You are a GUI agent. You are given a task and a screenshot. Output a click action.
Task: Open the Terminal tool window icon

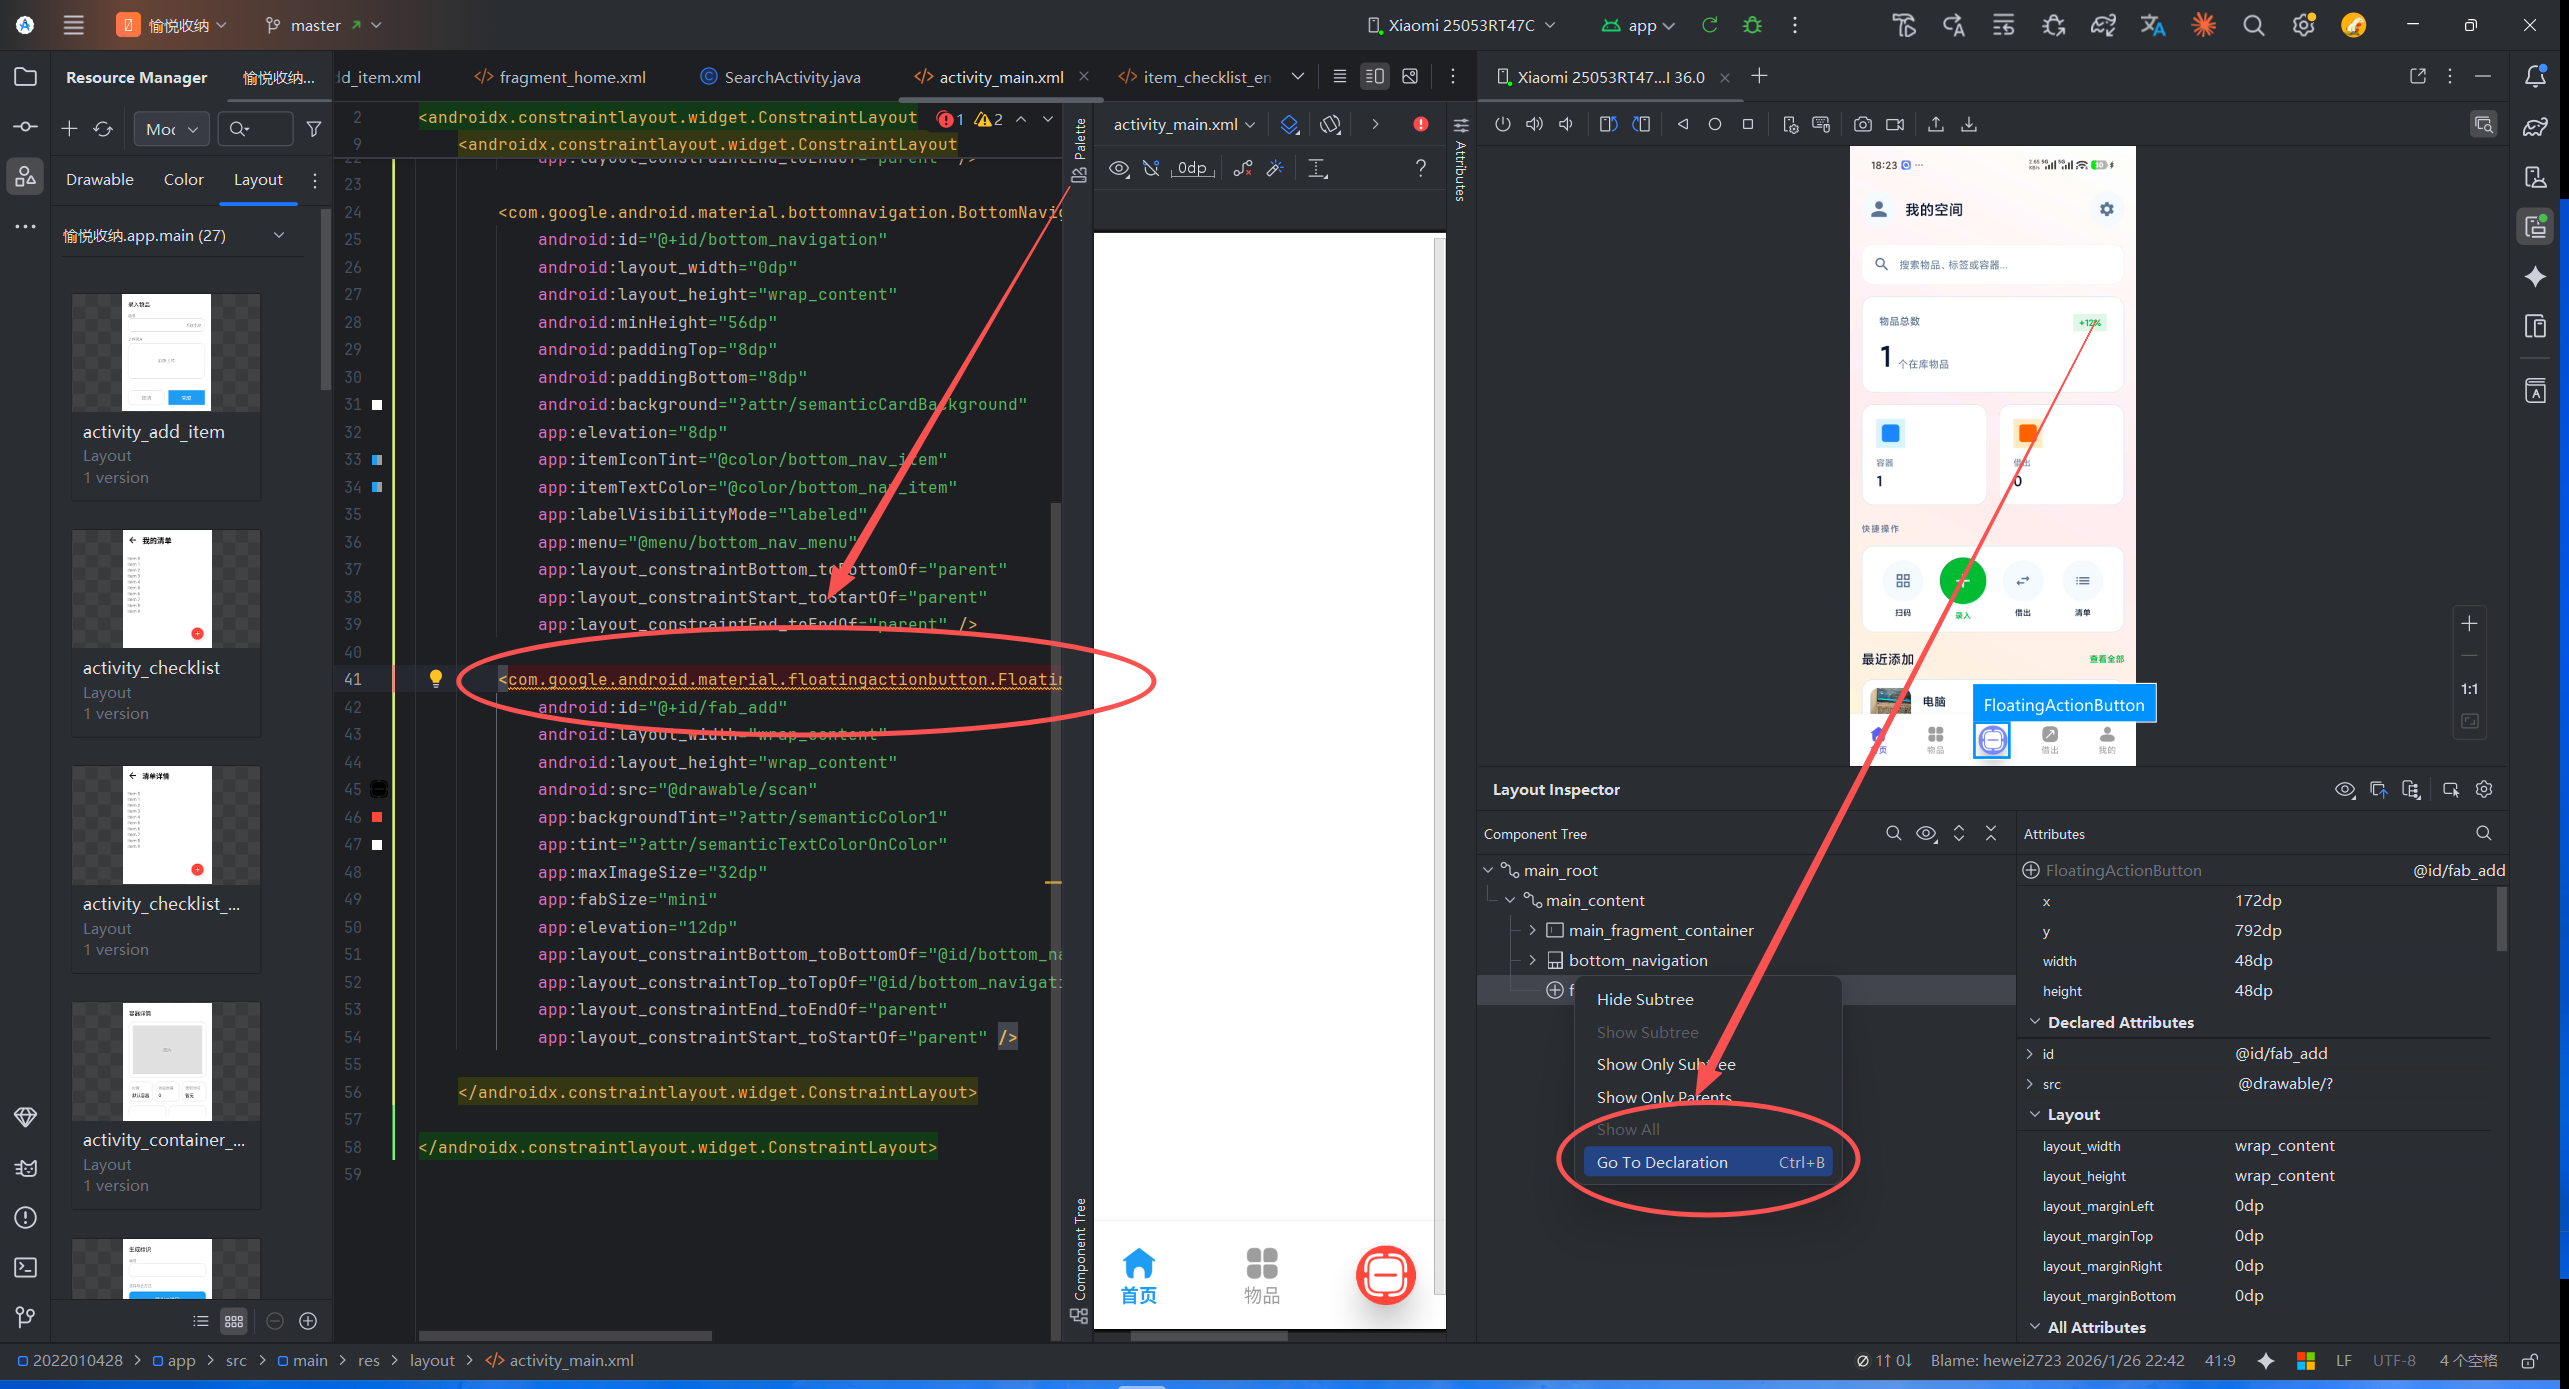(26, 1267)
